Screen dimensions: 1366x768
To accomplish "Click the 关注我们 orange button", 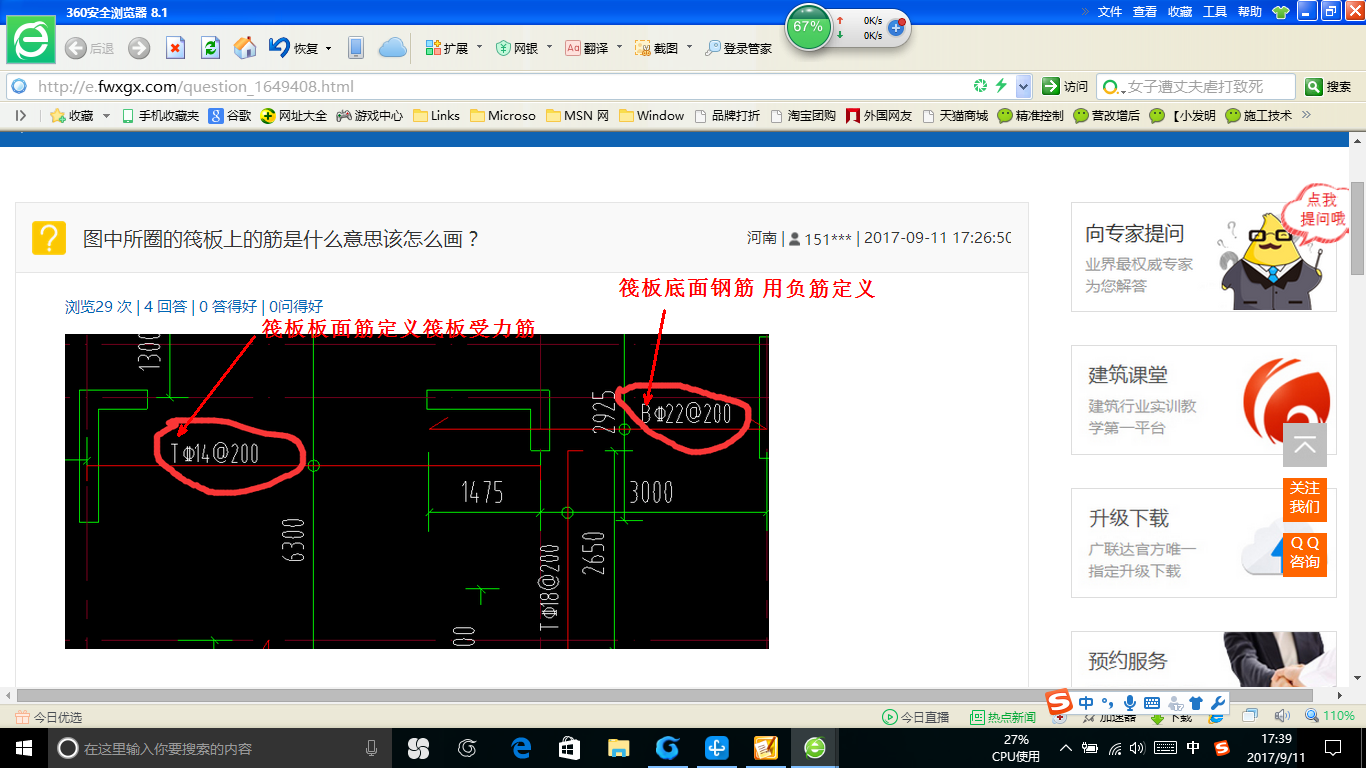I will click(1305, 498).
